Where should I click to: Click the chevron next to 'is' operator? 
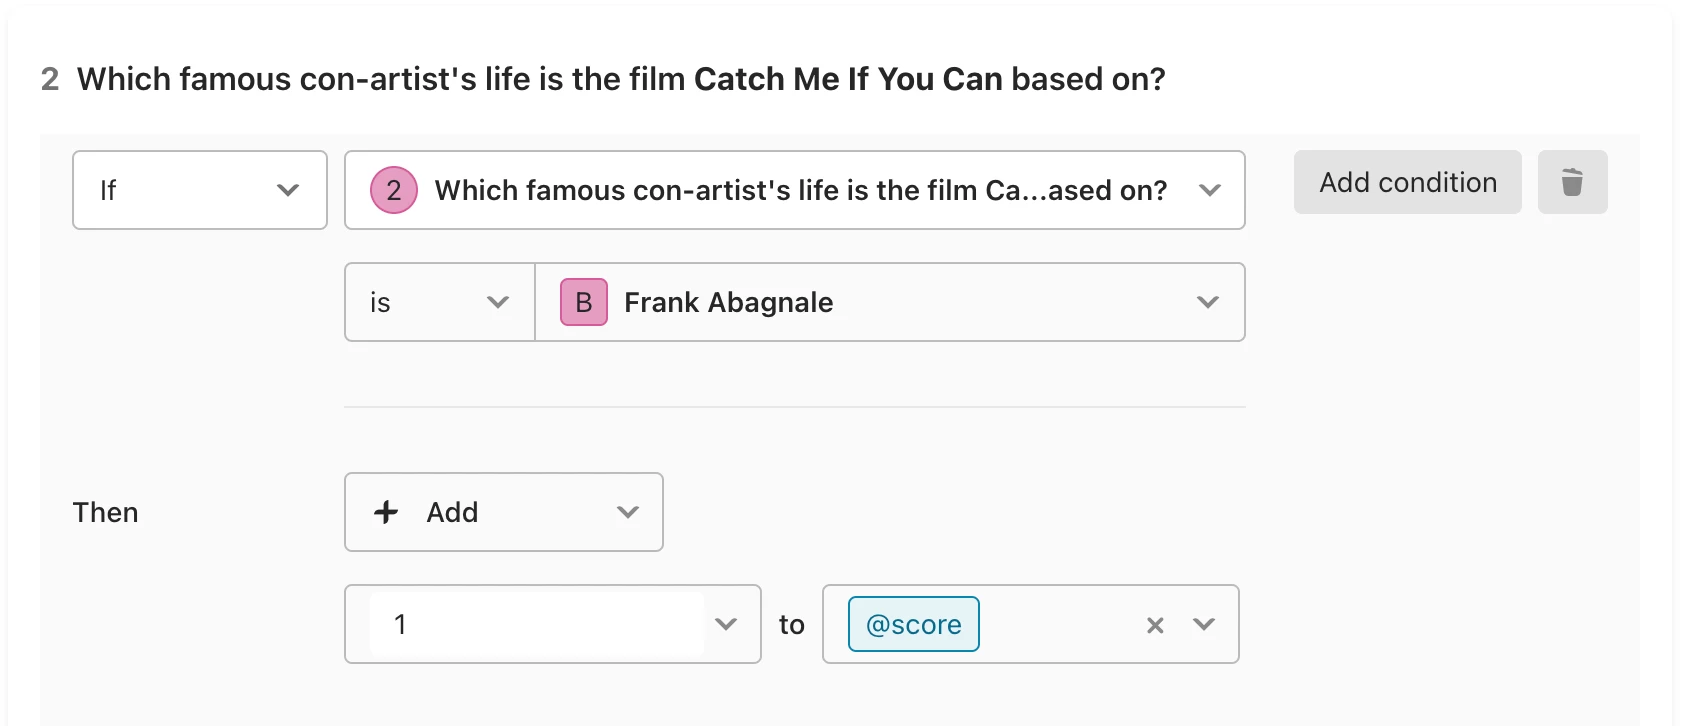click(x=498, y=302)
